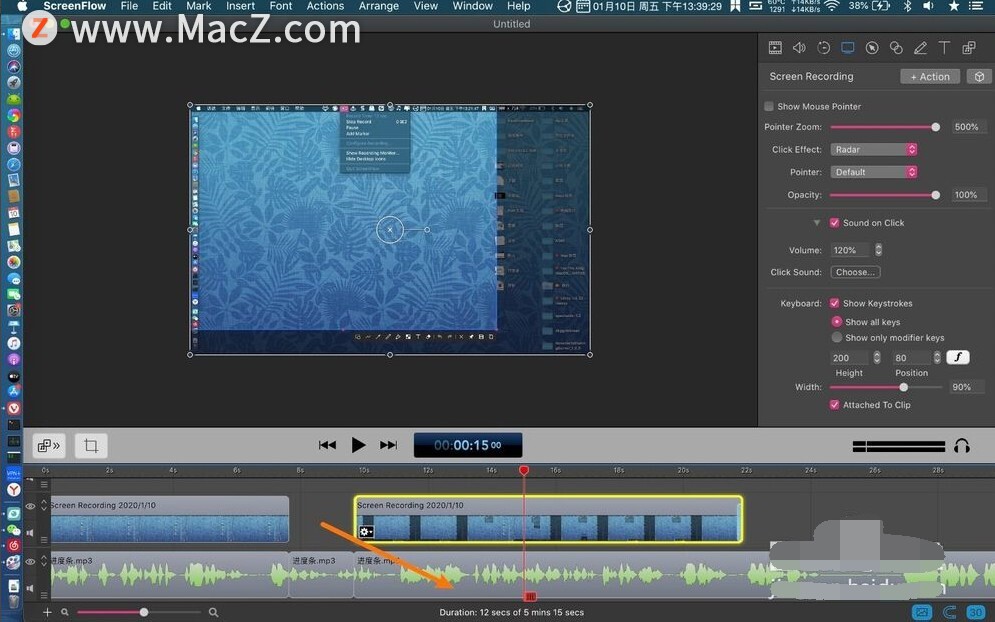Select the first Screen Recording 2020/1/10 clip
This screenshot has width=995, height=622.
(170, 519)
